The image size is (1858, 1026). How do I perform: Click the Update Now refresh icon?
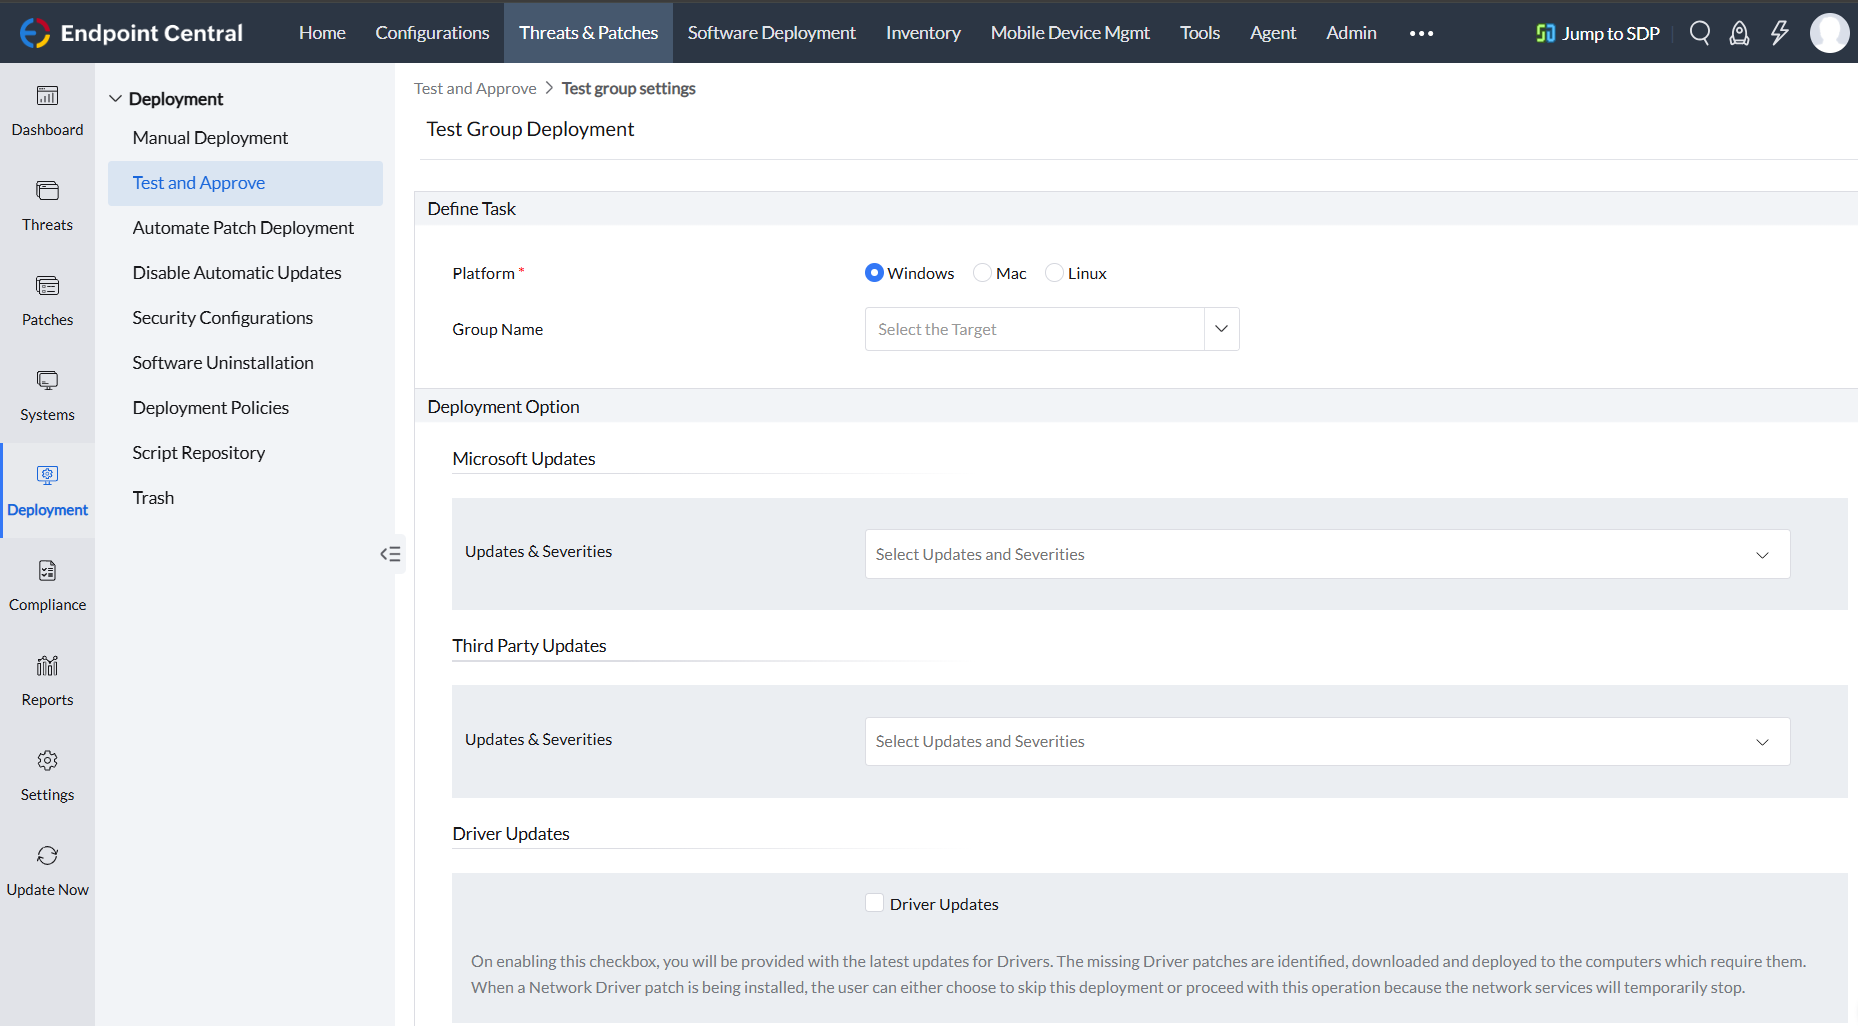(x=47, y=856)
